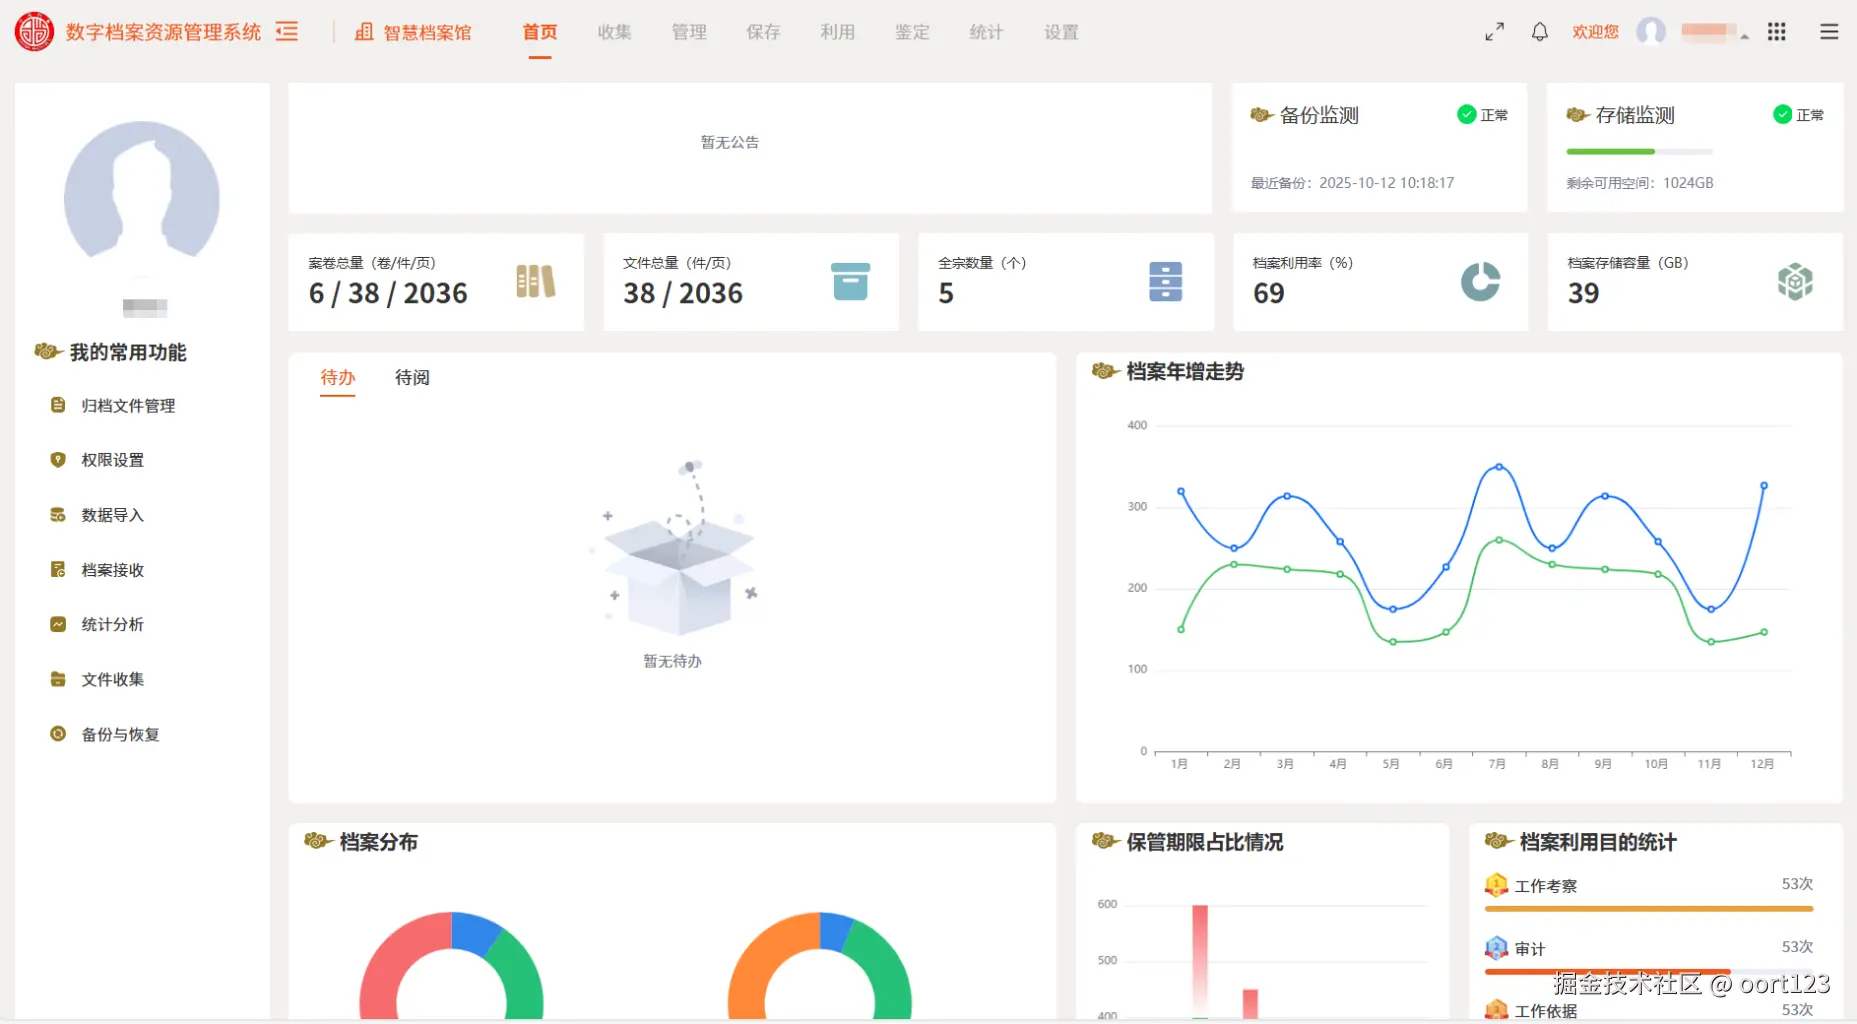Click the 档案利用率 value 69
The image size is (1857, 1024).
click(x=1269, y=293)
